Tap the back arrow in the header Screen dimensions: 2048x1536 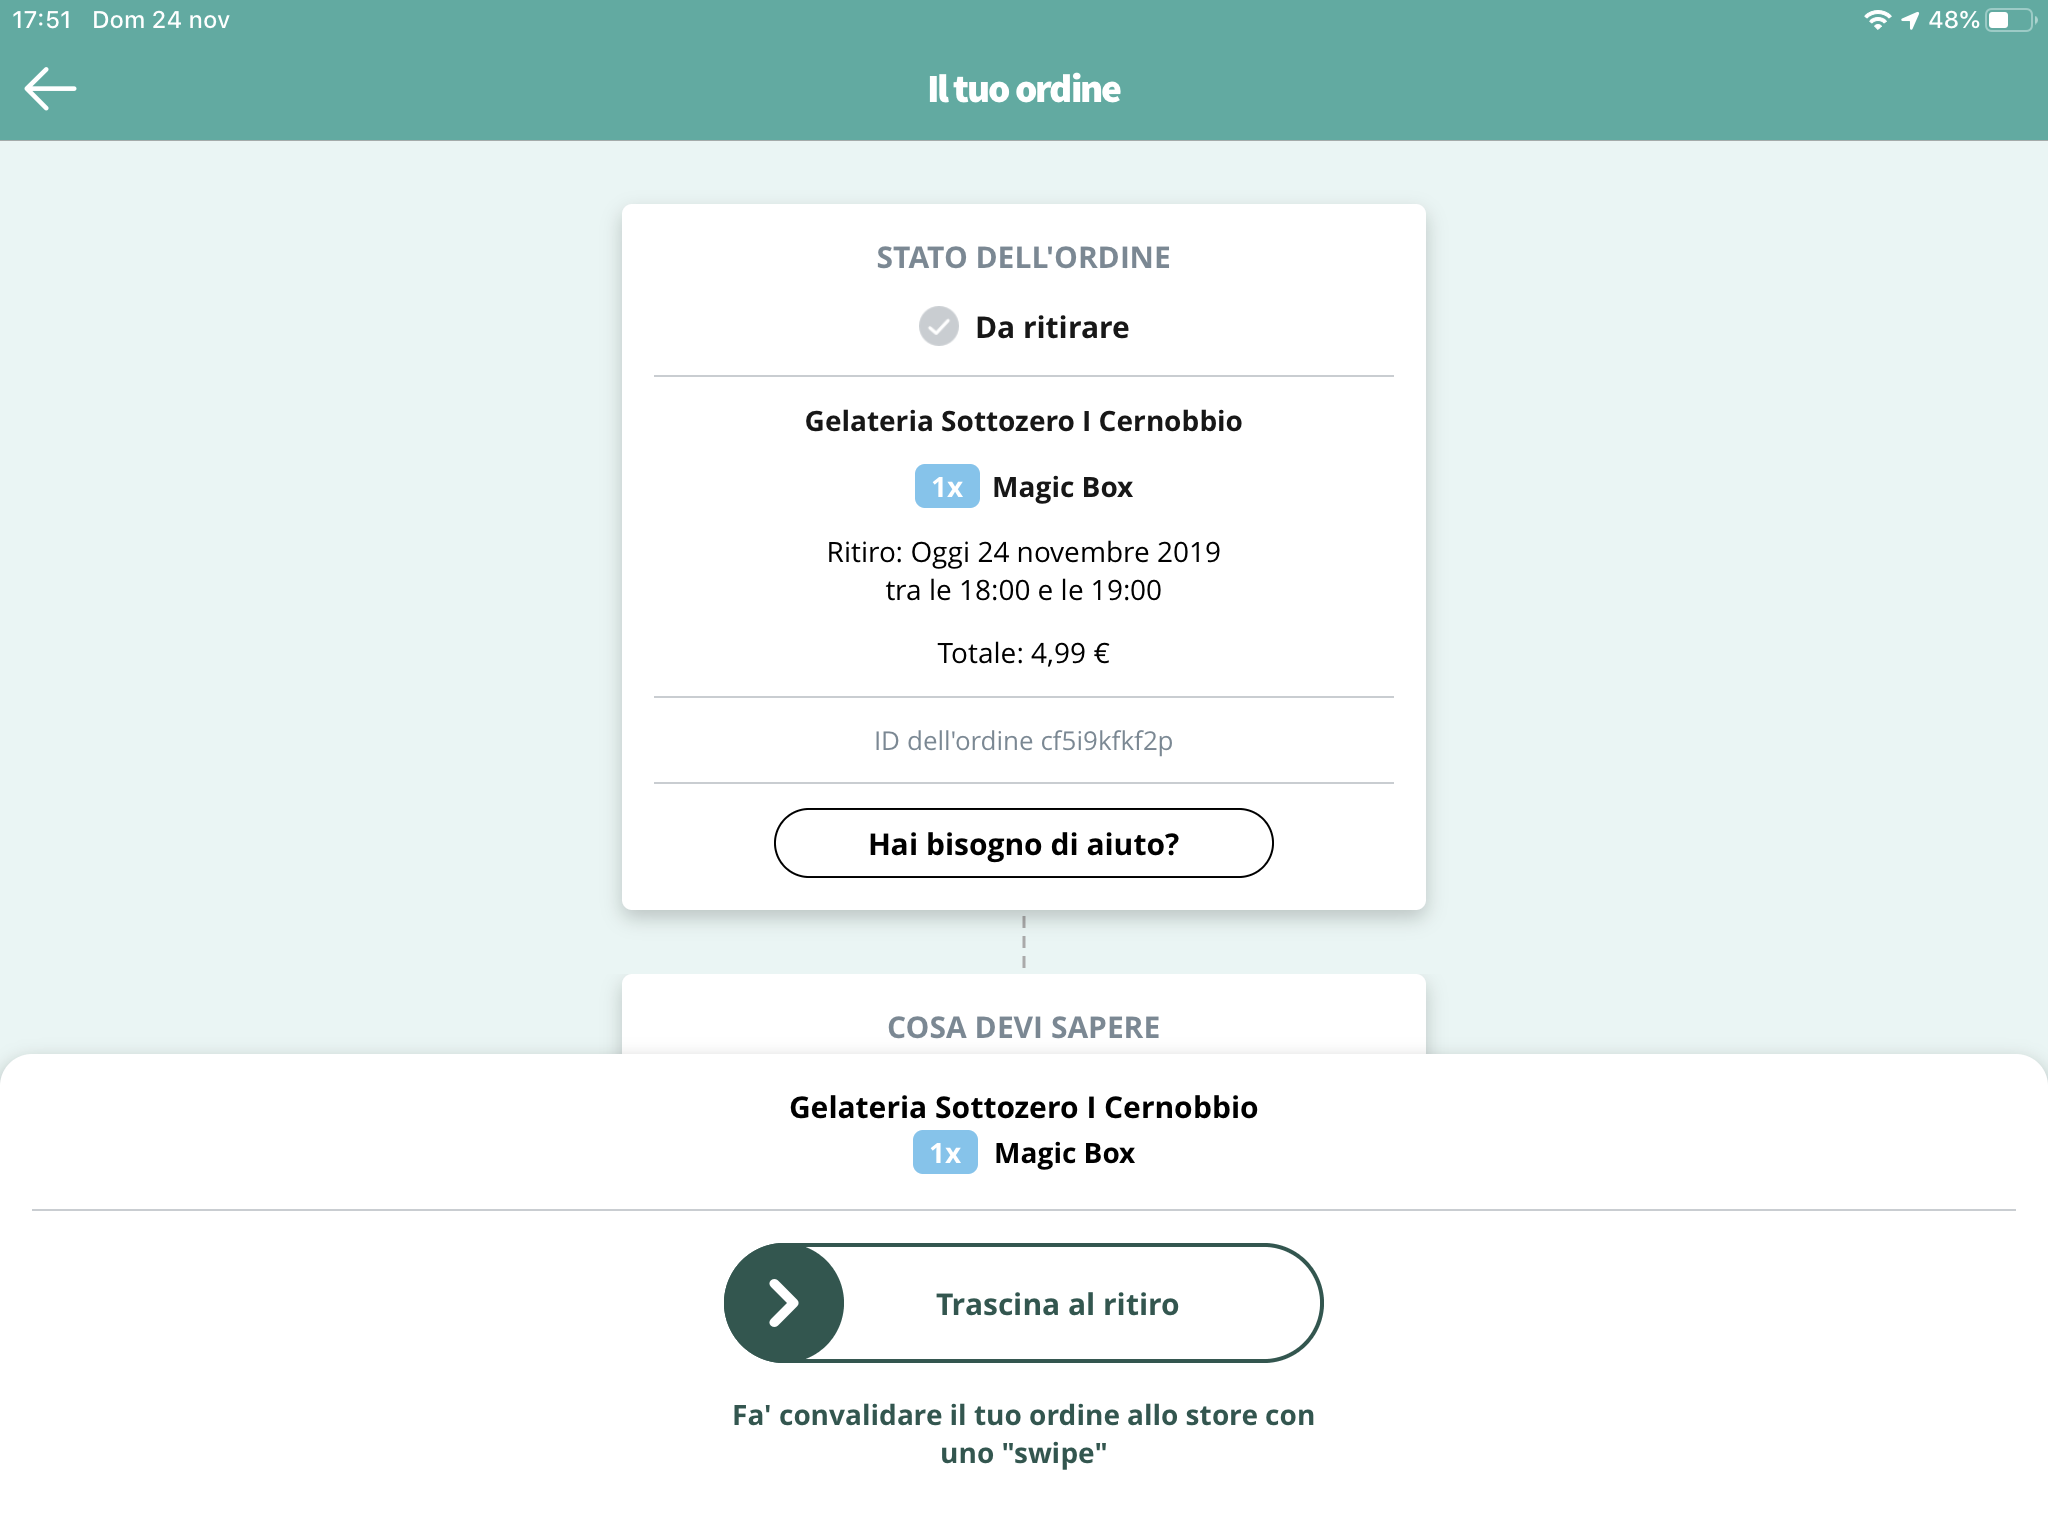tap(50, 89)
